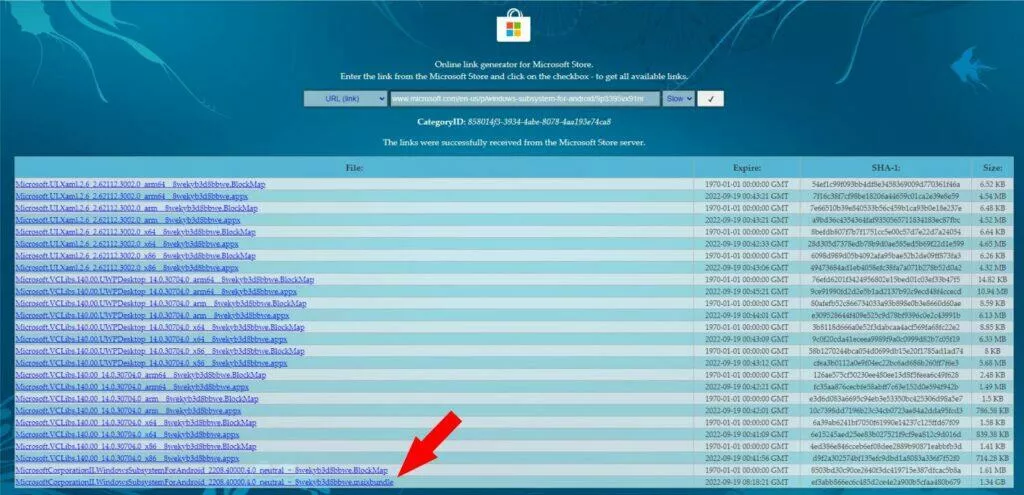
Task: Download the VCLibs UWPDesktop x86 appx file
Action: (x=151, y=363)
